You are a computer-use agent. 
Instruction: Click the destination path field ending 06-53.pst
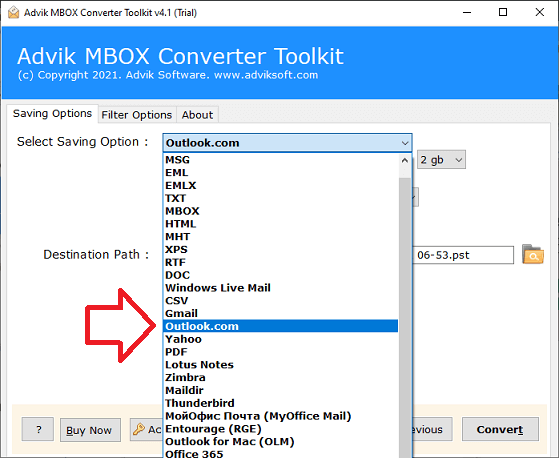pos(463,255)
